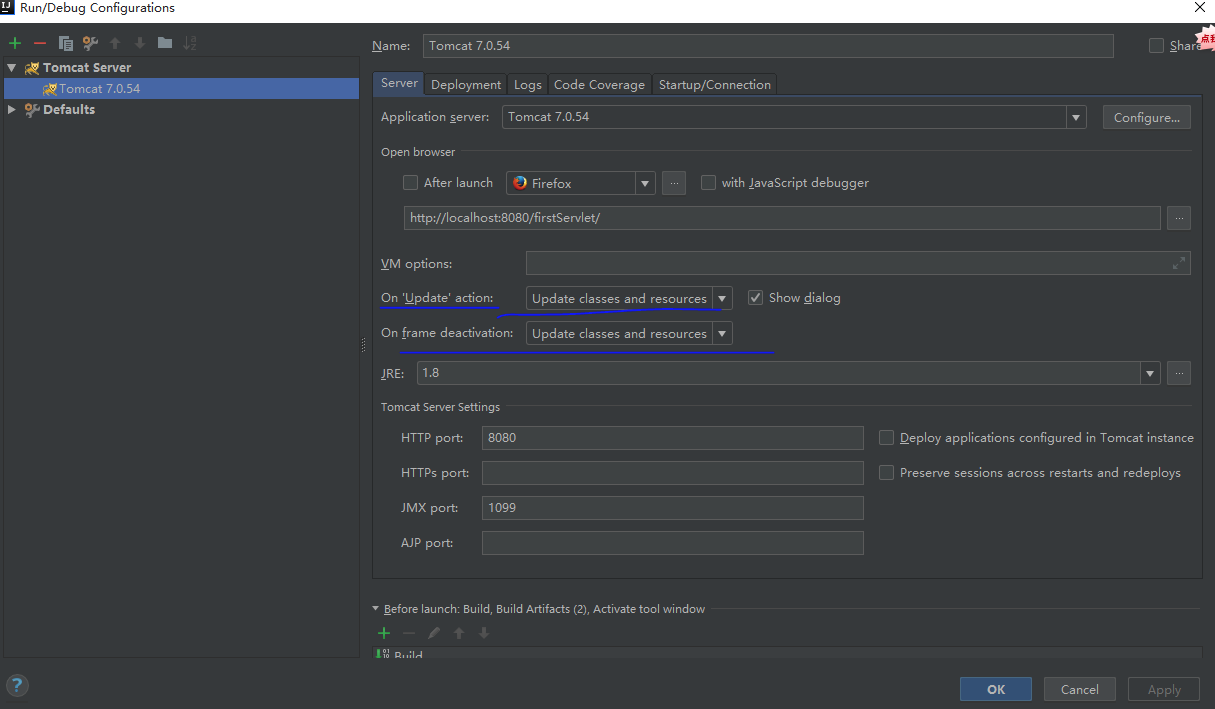1215x709 pixels.
Task: Remove the Before launch task
Action: [x=409, y=633]
